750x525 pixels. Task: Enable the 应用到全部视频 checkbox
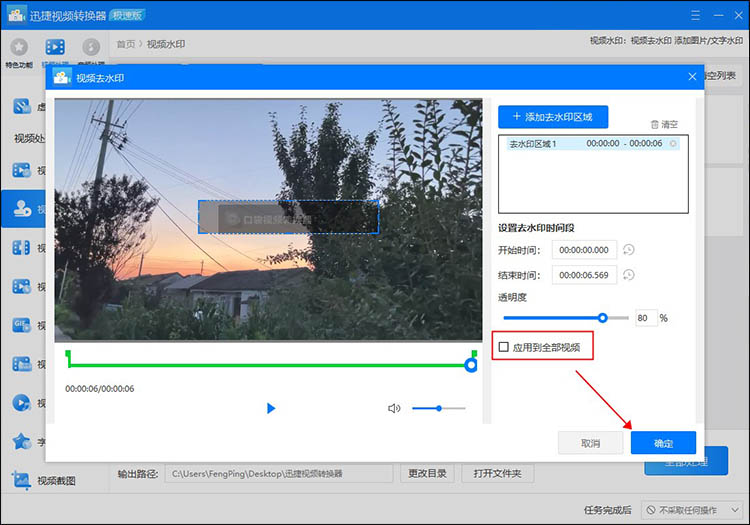(503, 347)
